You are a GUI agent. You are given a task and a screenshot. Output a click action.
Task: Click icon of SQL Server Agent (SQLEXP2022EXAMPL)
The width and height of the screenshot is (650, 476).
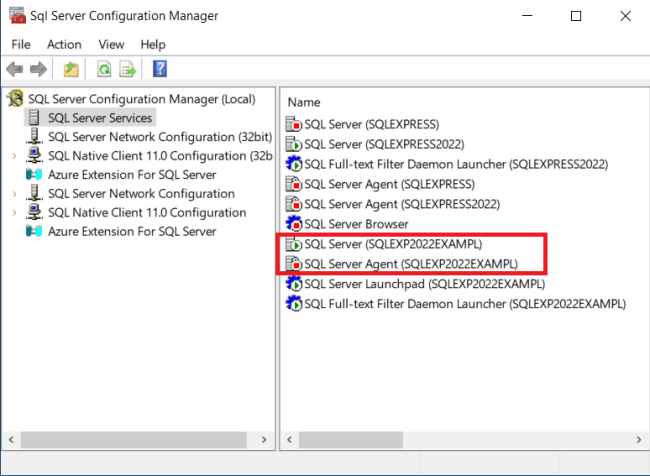(293, 264)
